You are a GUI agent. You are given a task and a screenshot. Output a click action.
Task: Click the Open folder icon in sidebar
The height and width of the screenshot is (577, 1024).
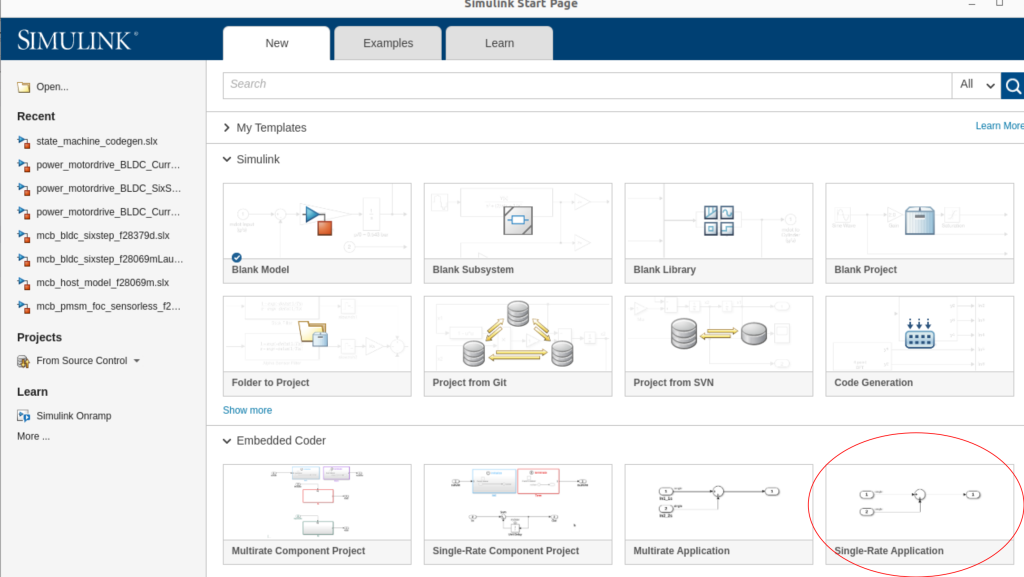24,87
